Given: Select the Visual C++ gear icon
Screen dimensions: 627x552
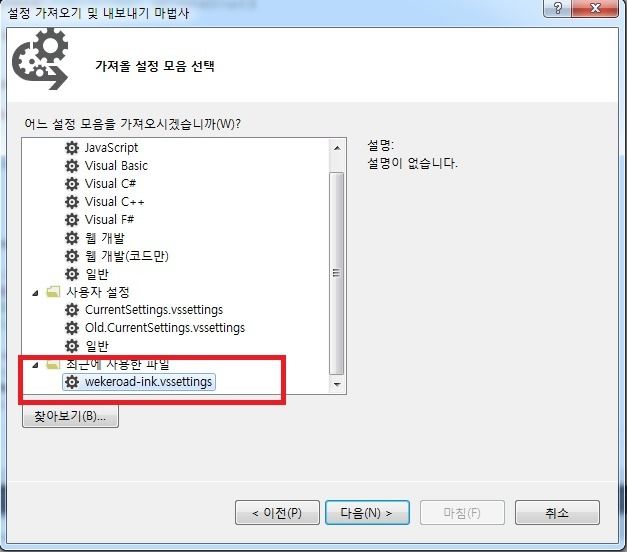Looking at the screenshot, I should (72, 202).
